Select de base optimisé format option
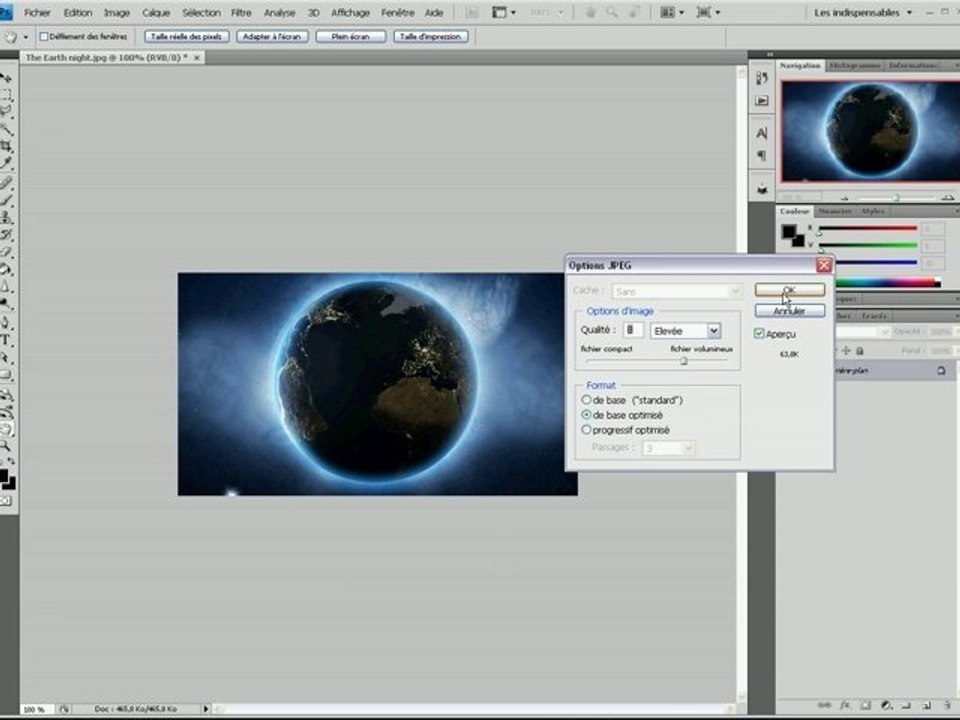The height and width of the screenshot is (720, 960). pos(587,414)
